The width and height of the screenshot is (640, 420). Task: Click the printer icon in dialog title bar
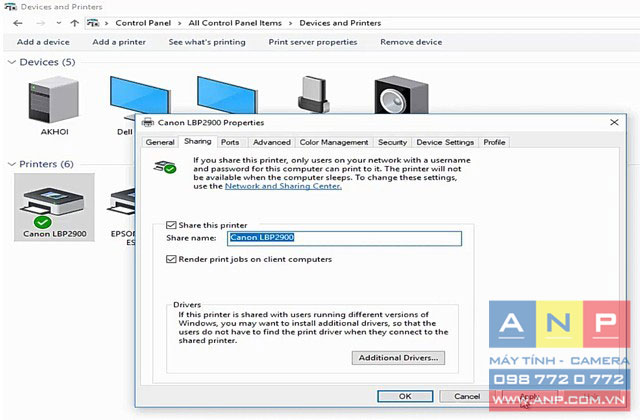coord(147,122)
